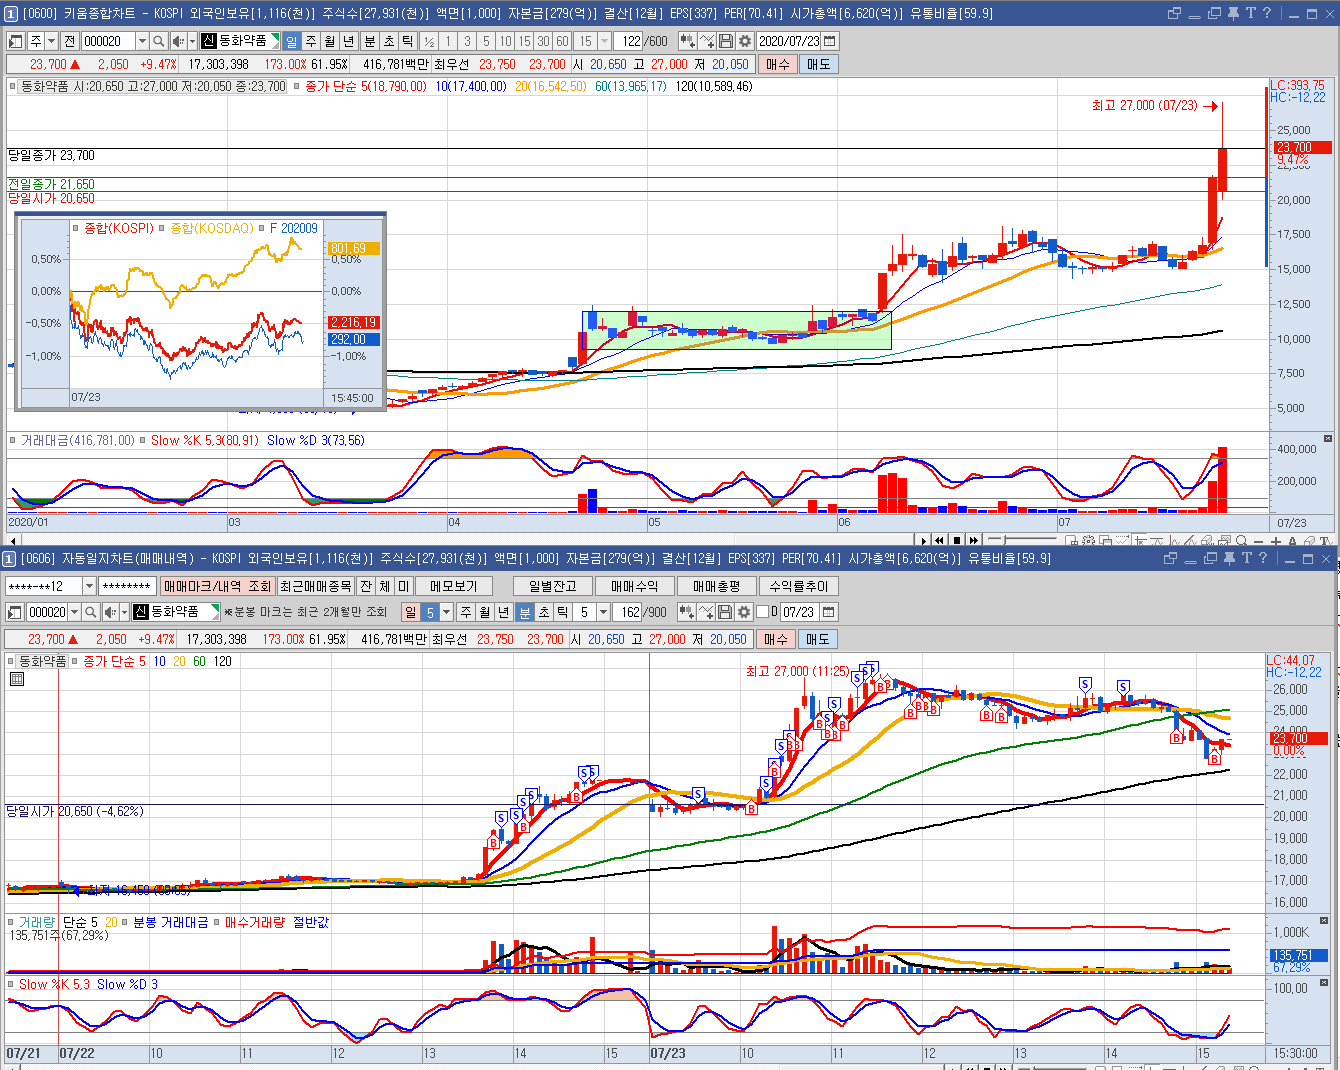Screen dimensions: 1340x1070
Task: Click the stock search magnifier in 키움종합차트 toolbar
Action: (x=159, y=41)
